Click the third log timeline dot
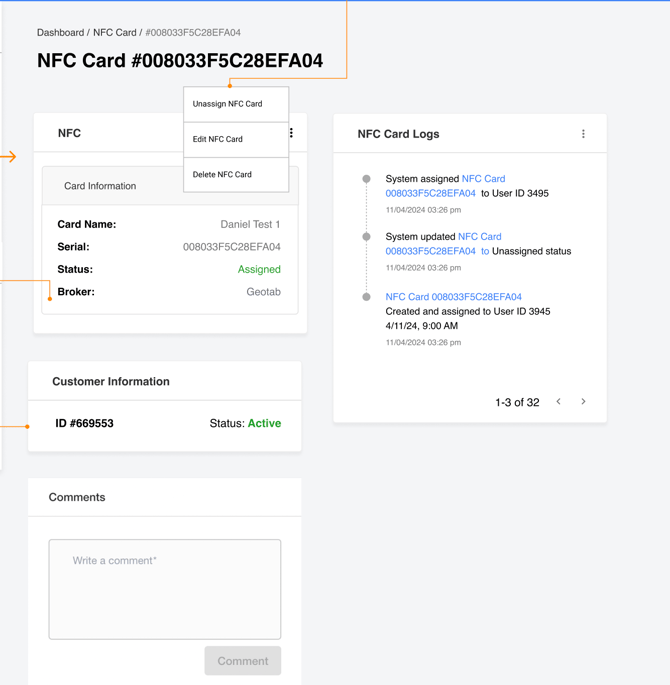670x685 pixels. point(367,297)
